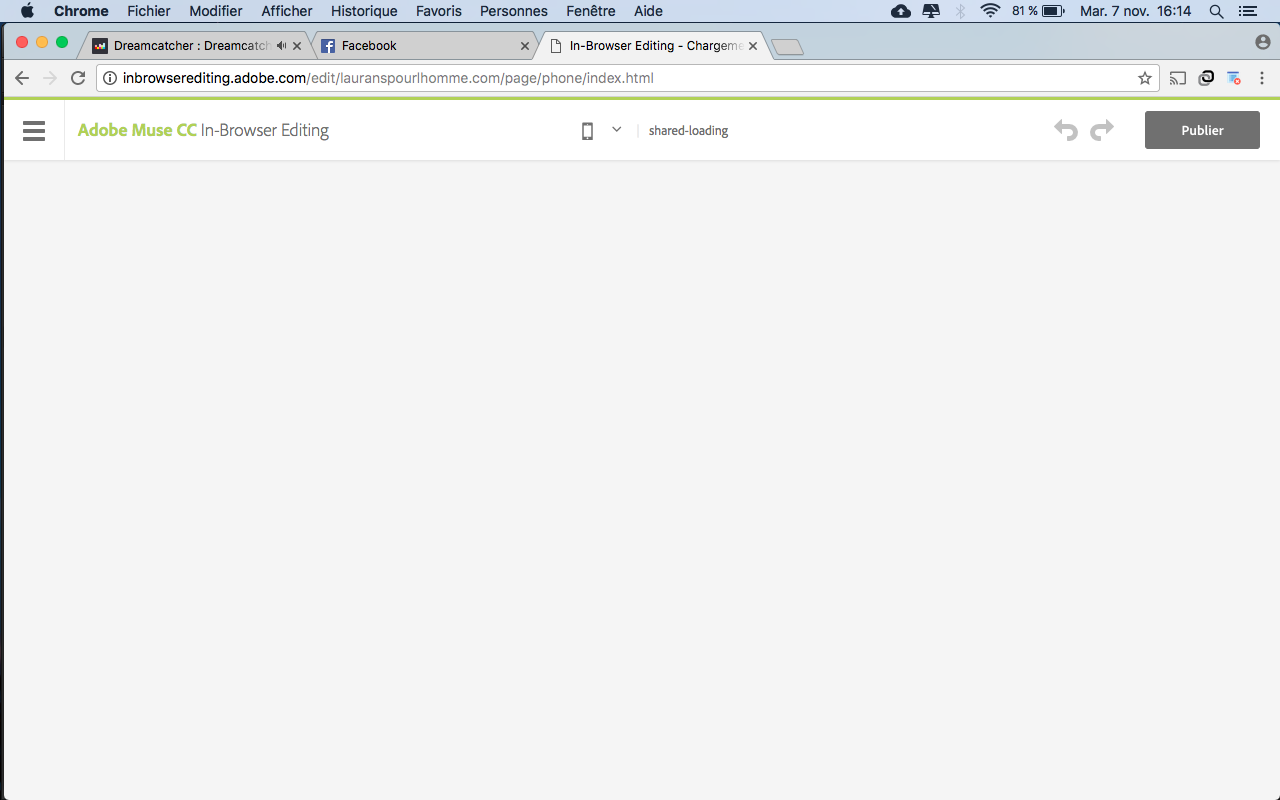Close the Dreamcatcher tab
The width and height of the screenshot is (1280, 800).
pyautogui.click(x=297, y=46)
